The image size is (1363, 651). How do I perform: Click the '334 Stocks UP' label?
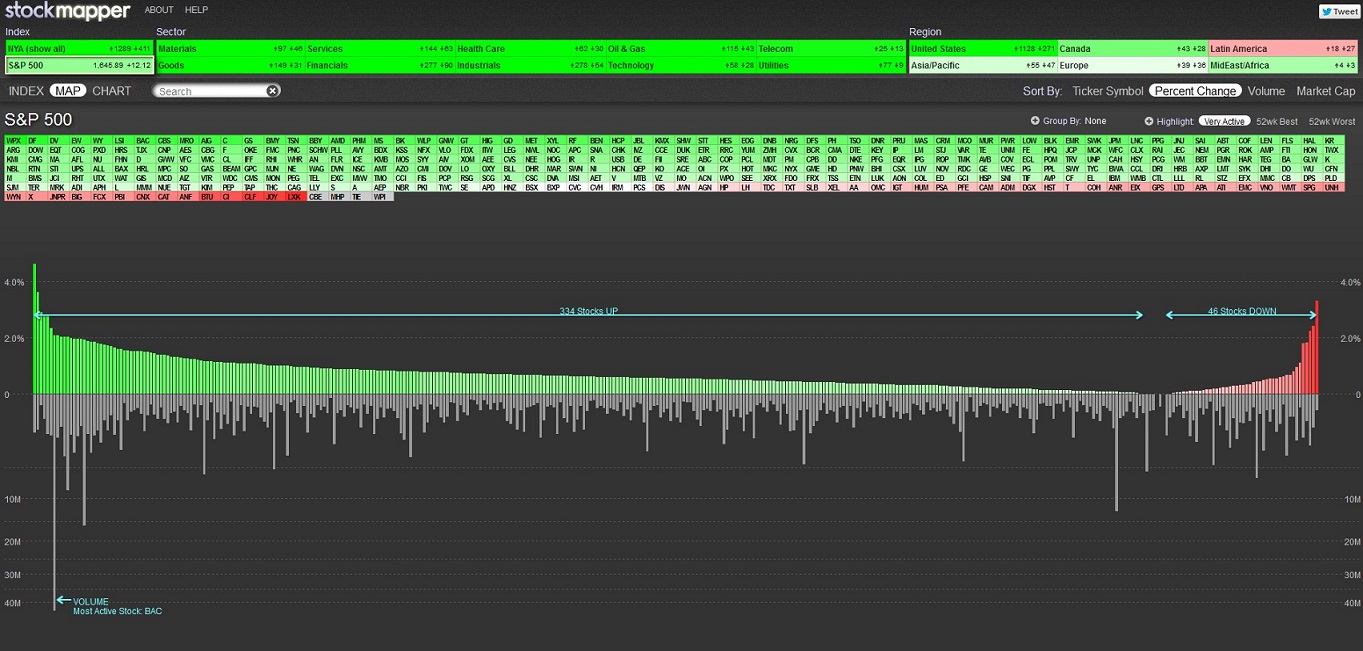click(589, 311)
